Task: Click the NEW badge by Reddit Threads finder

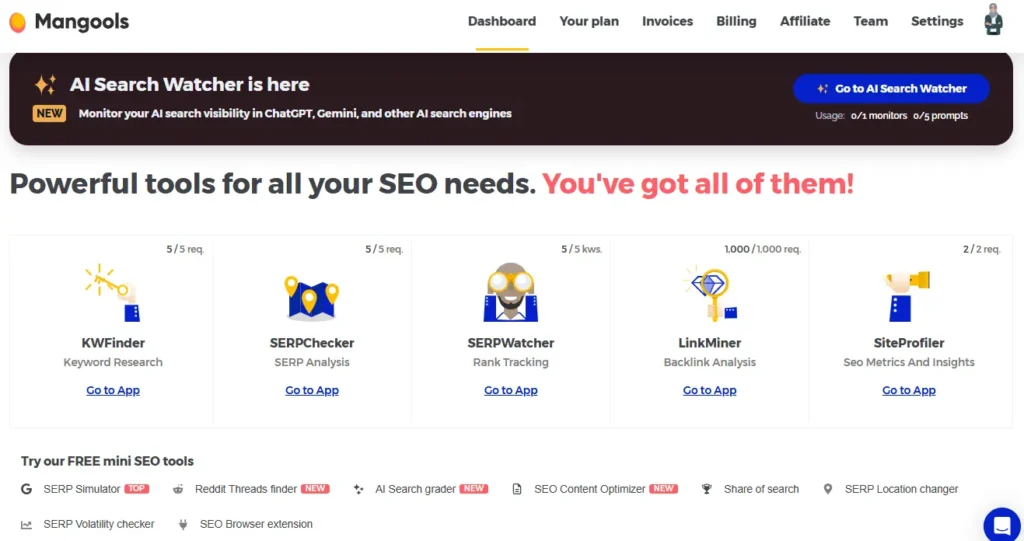Action: 315,489
